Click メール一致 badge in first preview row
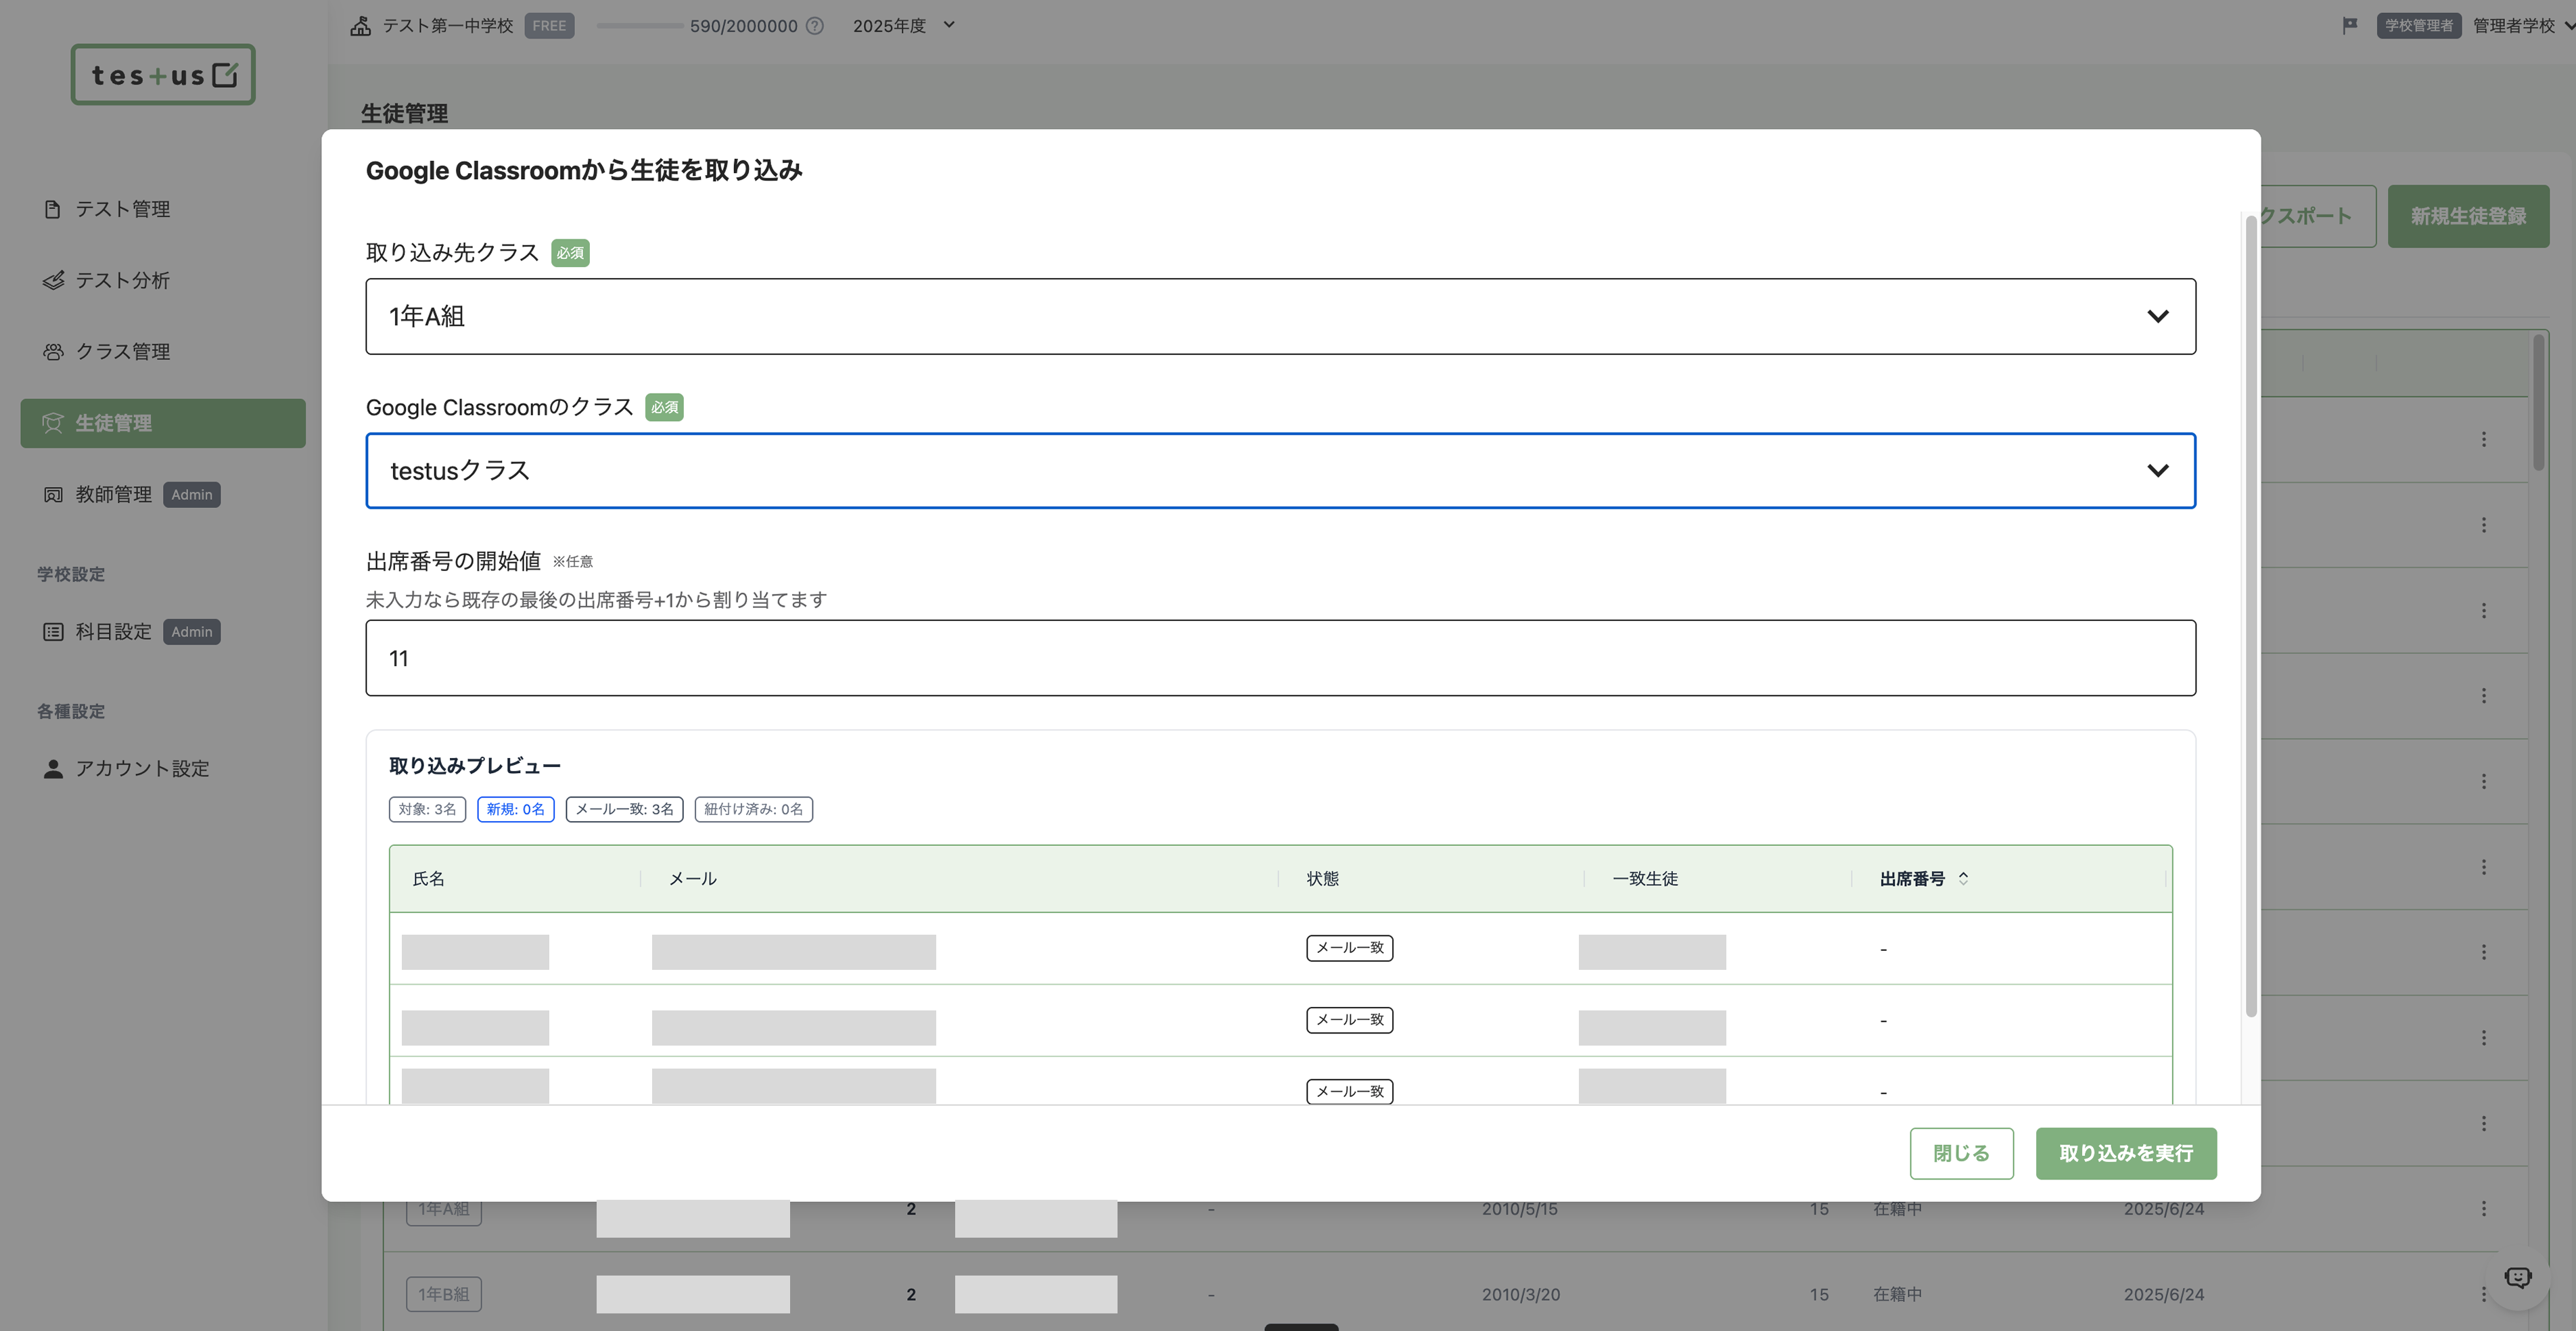2576x1331 pixels. click(x=1350, y=948)
